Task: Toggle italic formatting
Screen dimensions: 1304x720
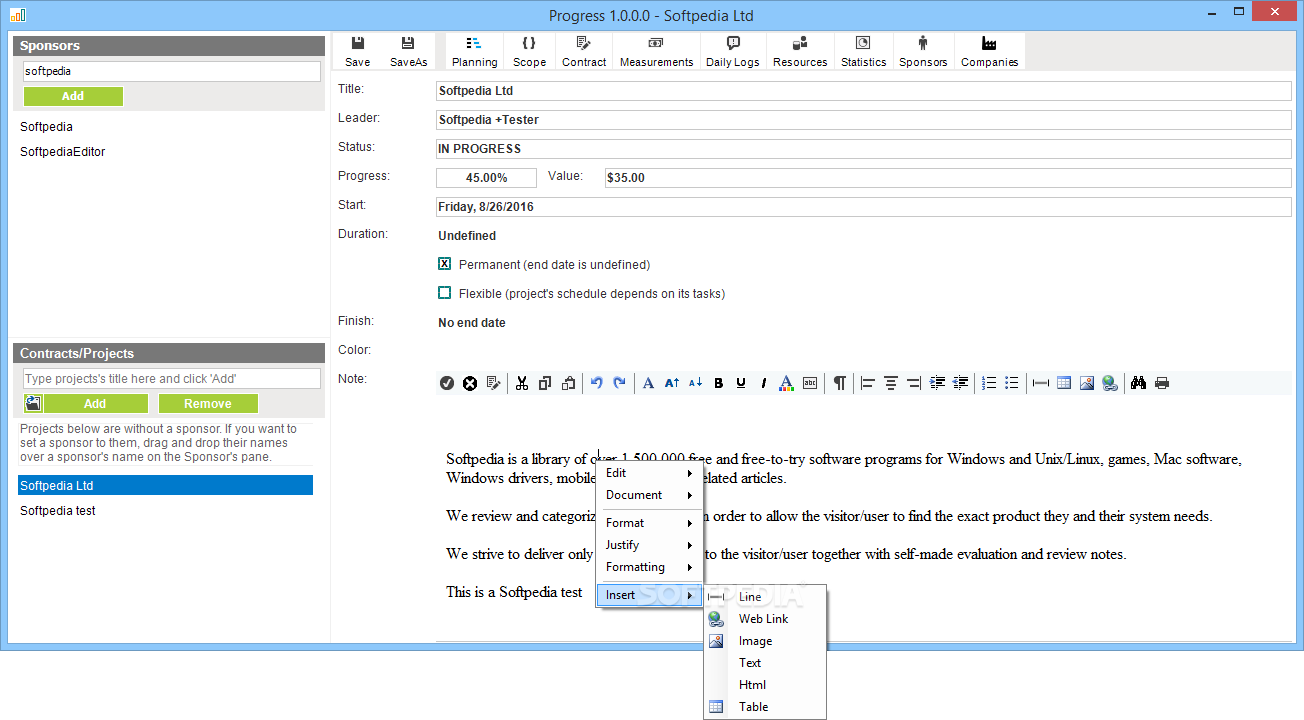Action: [x=763, y=383]
